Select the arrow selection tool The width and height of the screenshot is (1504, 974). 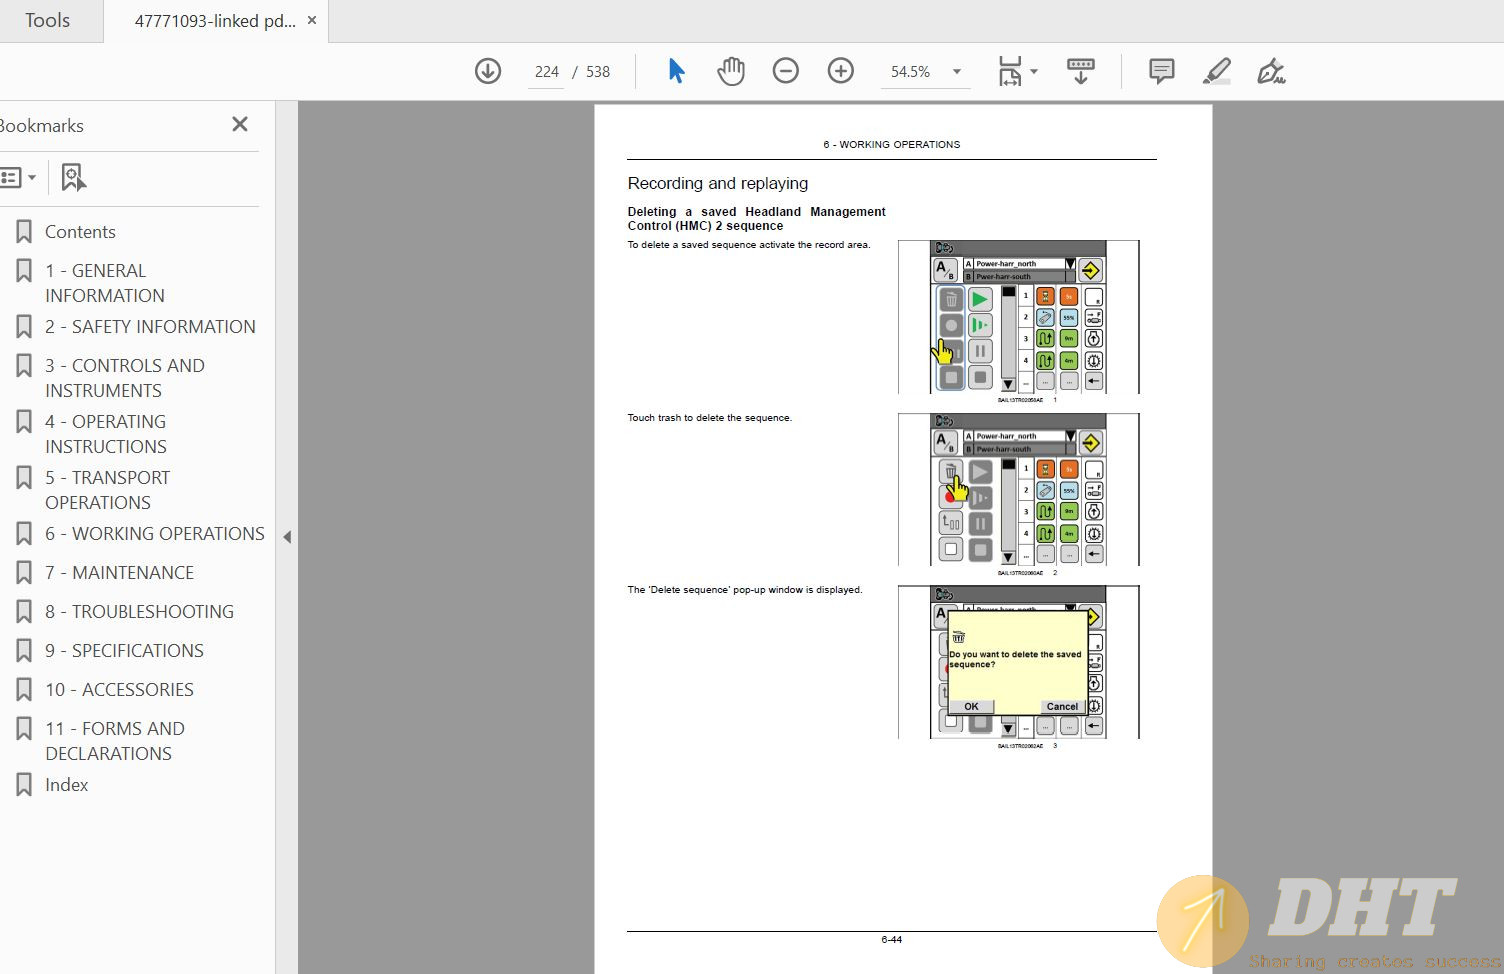tap(676, 71)
